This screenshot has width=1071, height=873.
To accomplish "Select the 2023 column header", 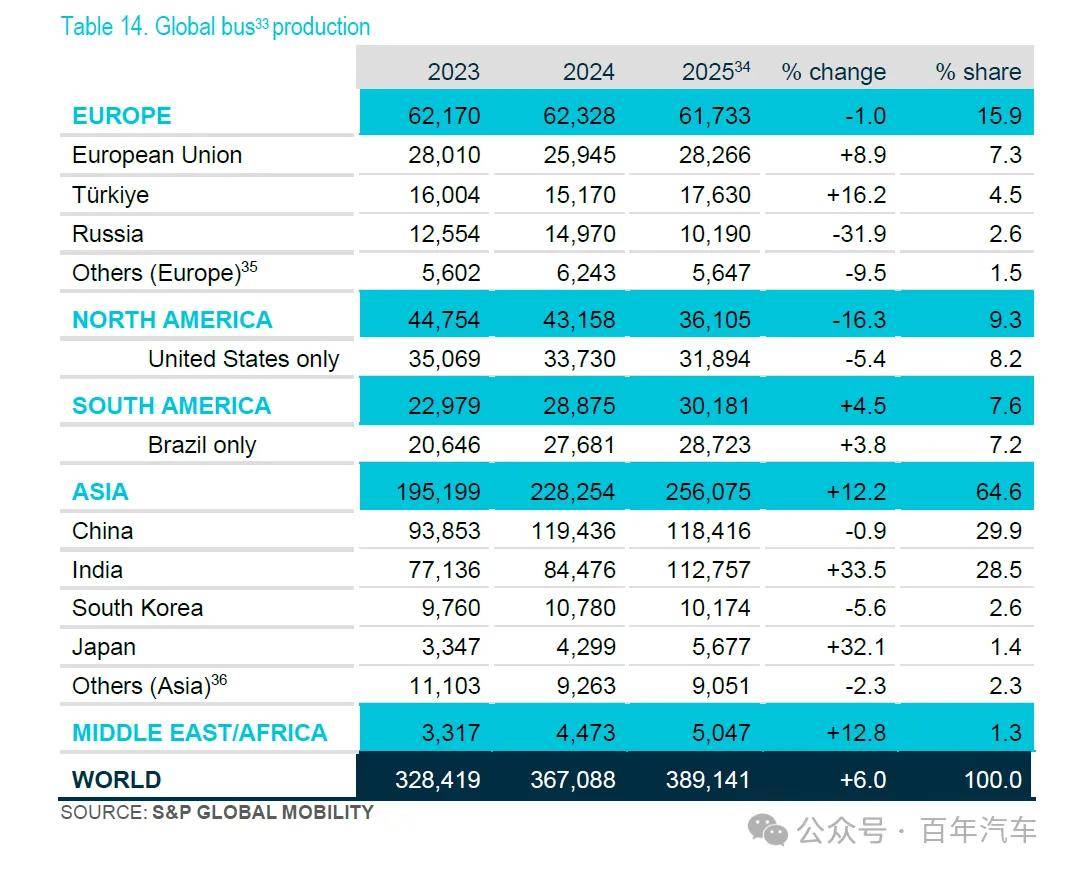I will [x=454, y=72].
